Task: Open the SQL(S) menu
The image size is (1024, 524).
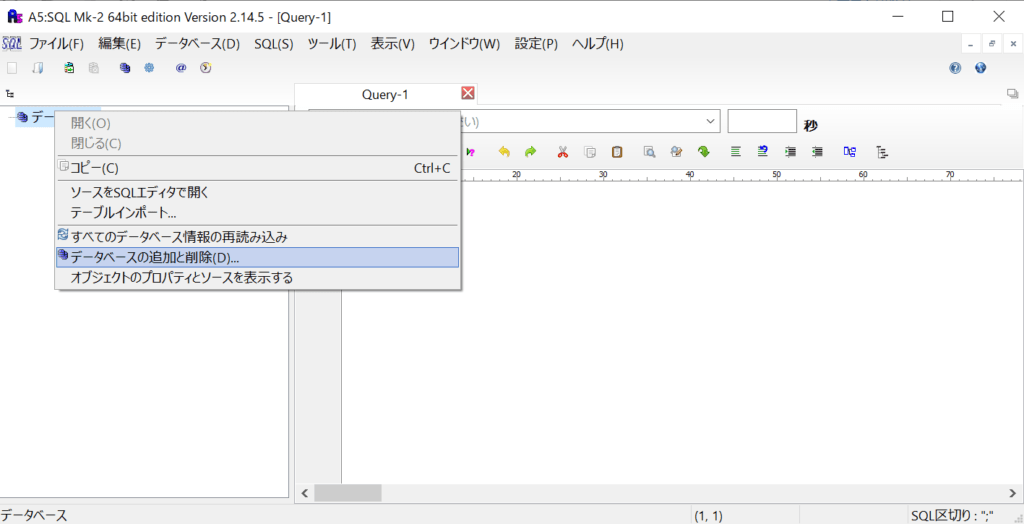Action: coord(274,44)
